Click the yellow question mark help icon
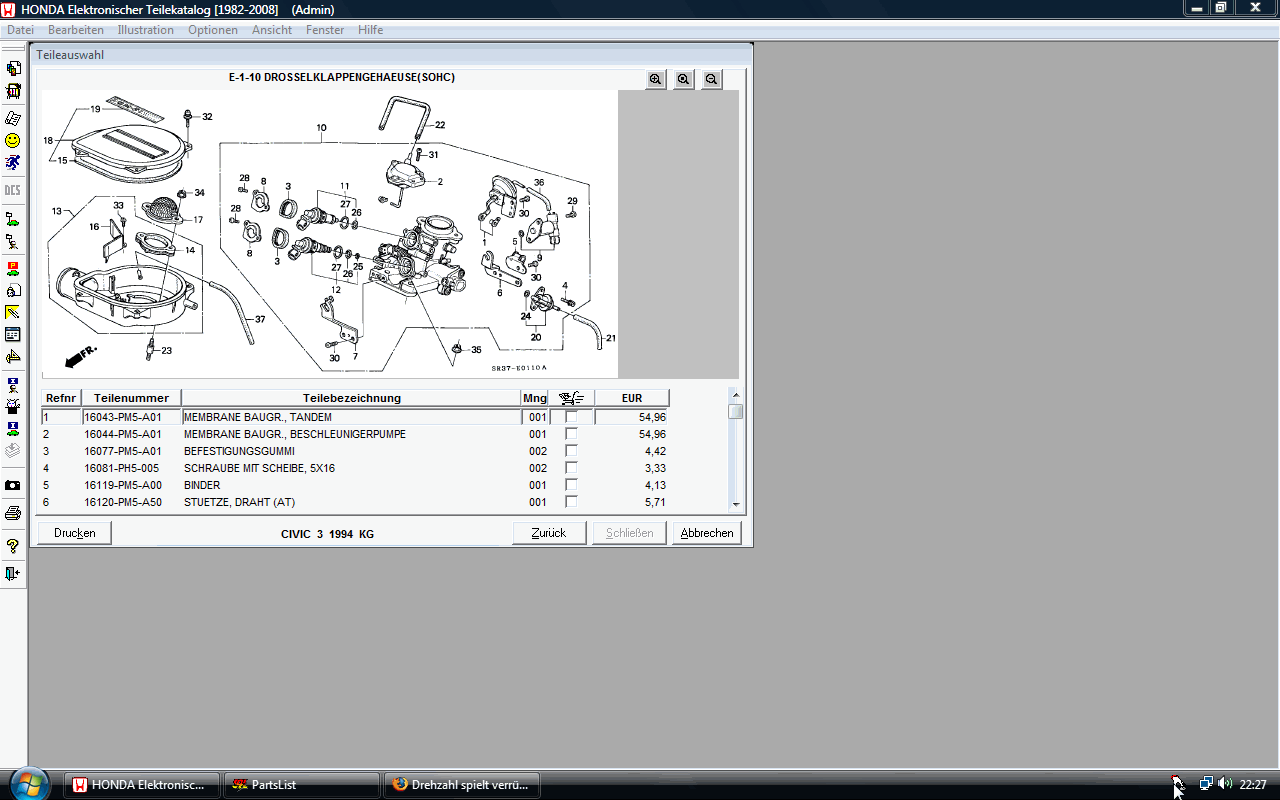The width and height of the screenshot is (1280, 800). pos(13,546)
